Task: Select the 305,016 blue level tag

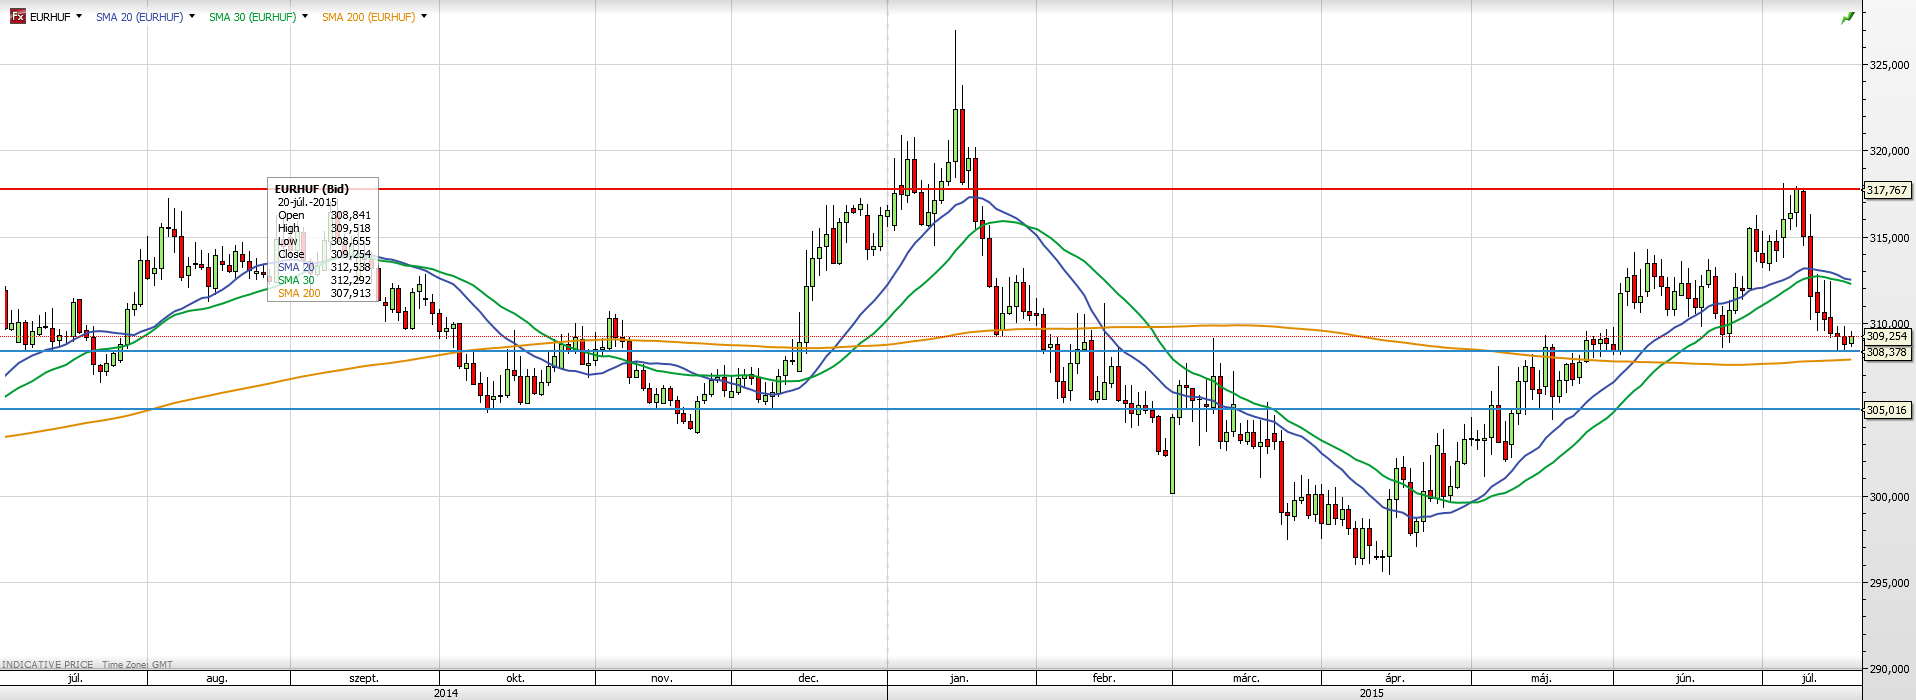Action: (x=1887, y=410)
